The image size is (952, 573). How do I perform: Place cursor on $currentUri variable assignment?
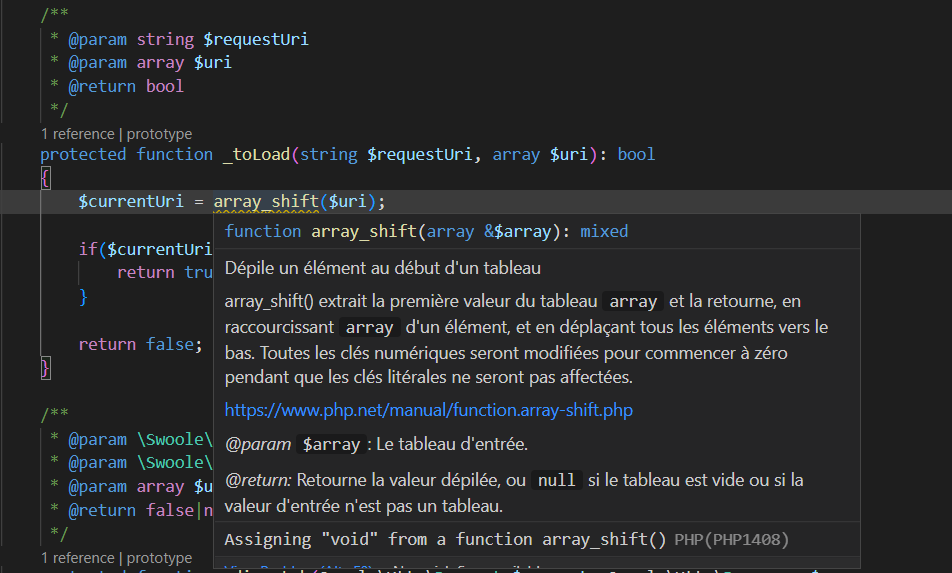tap(131, 201)
